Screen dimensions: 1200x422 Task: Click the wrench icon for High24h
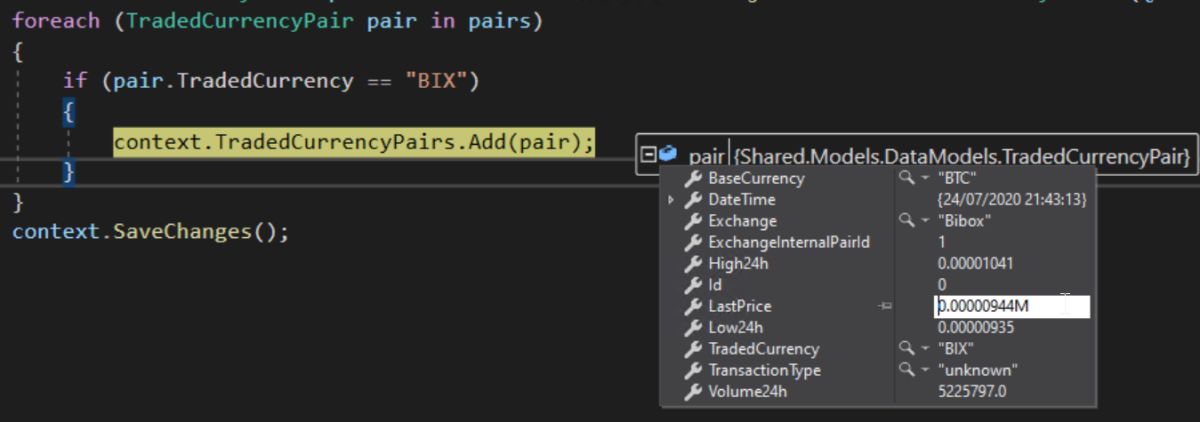692,264
